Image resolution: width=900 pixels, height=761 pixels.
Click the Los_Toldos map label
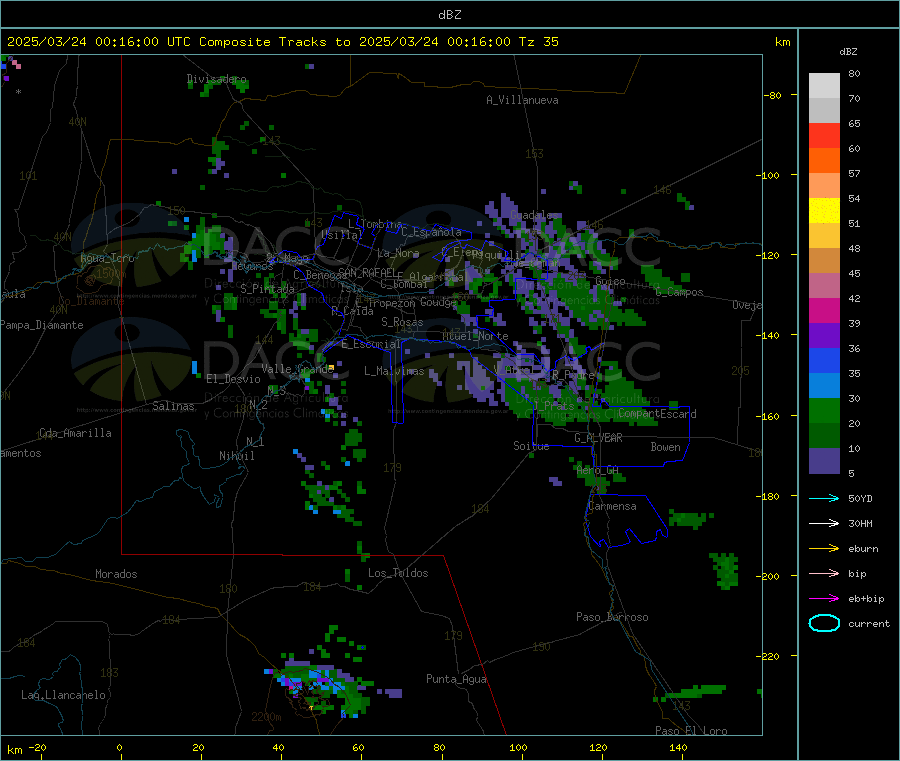(x=398, y=573)
